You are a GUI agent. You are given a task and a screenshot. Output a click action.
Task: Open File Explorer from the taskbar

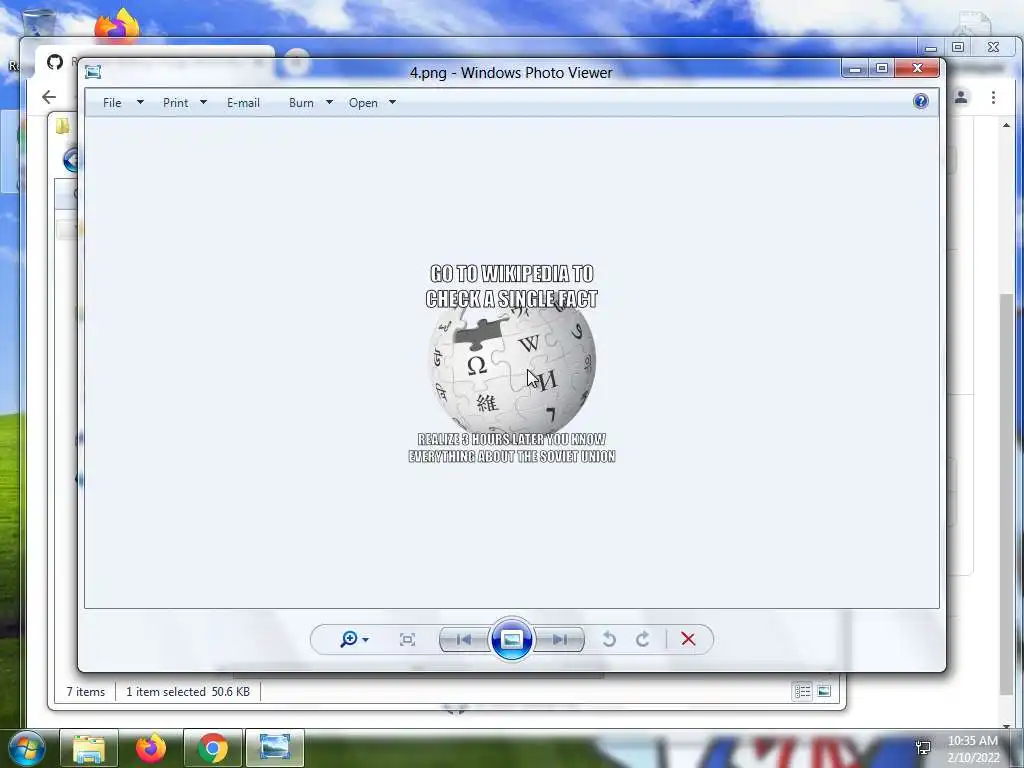click(x=89, y=748)
